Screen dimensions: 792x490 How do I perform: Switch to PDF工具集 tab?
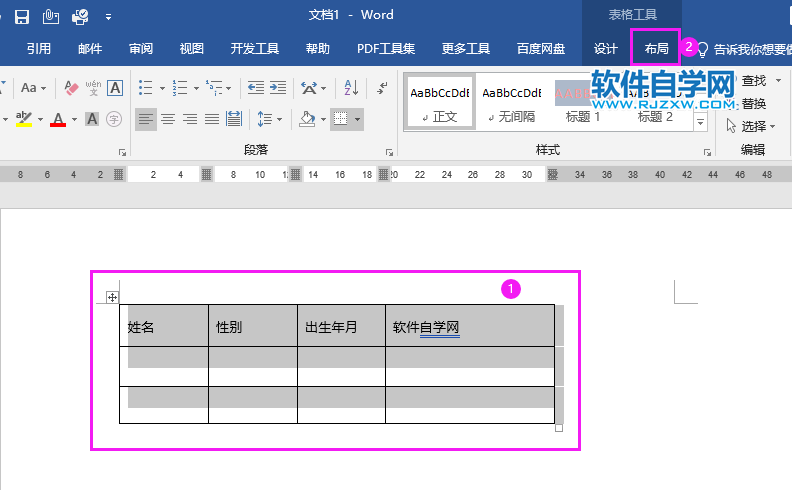tap(386, 48)
